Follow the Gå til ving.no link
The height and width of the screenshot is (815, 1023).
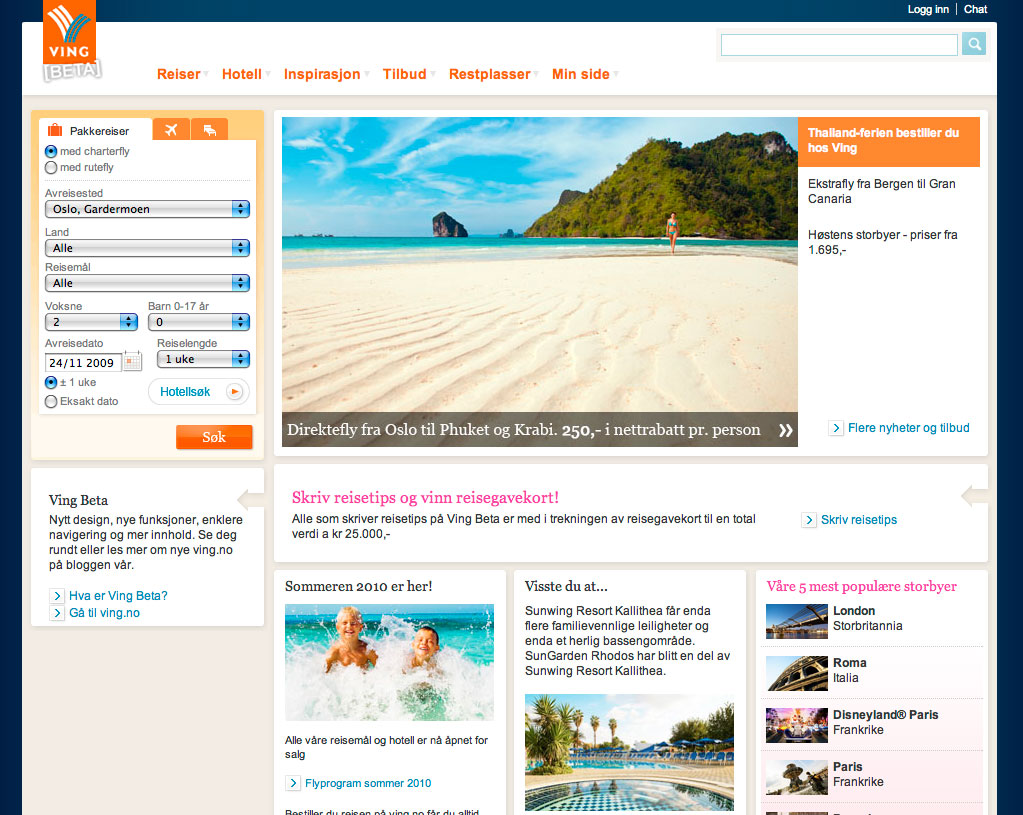point(104,613)
